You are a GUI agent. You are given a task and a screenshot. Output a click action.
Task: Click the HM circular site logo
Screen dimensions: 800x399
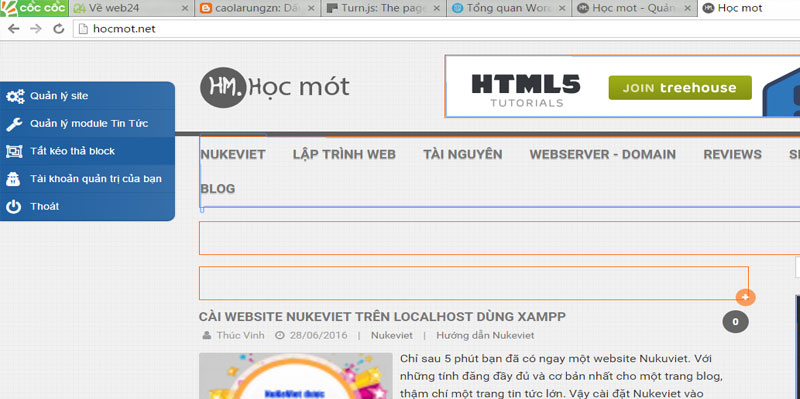(223, 87)
